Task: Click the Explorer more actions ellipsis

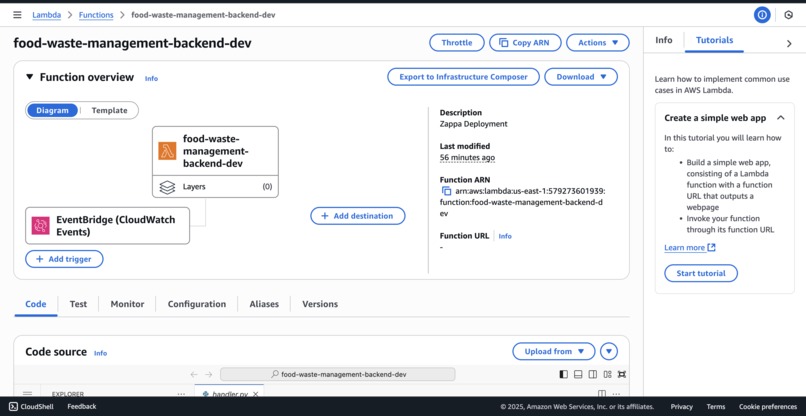Action: tap(181, 394)
